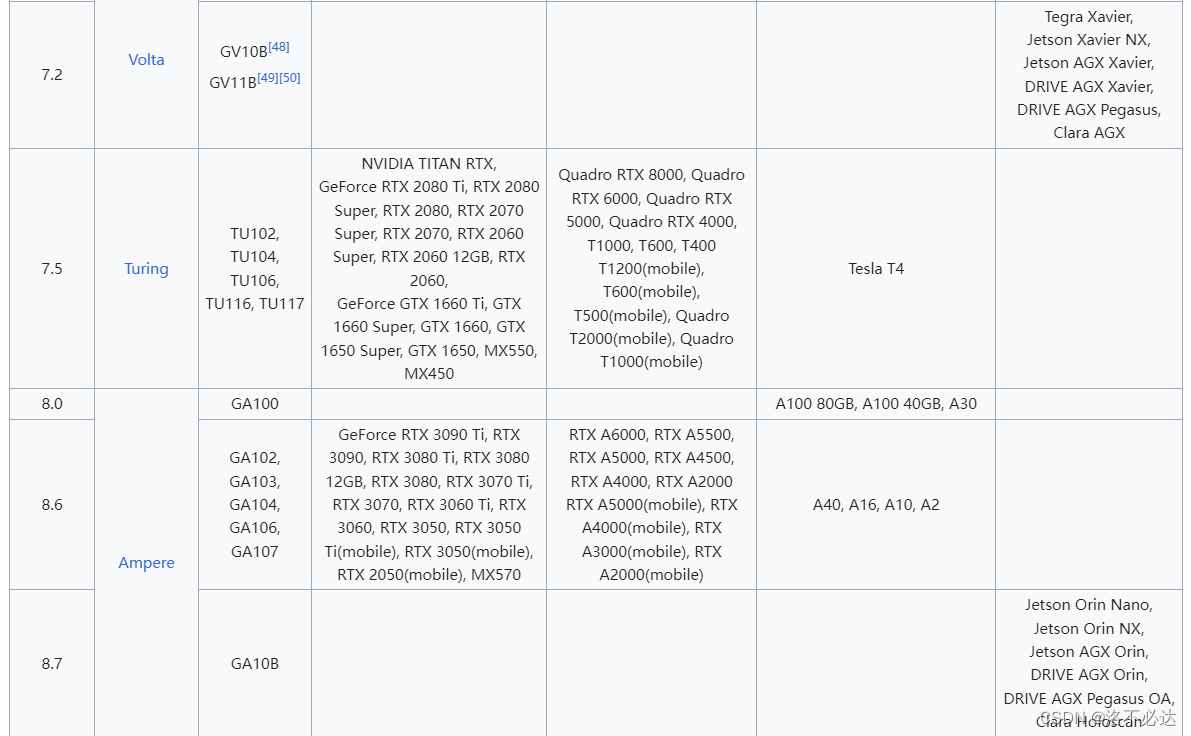This screenshot has width=1191, height=736.
Task: Open the Volta architecture link
Action: point(146,59)
